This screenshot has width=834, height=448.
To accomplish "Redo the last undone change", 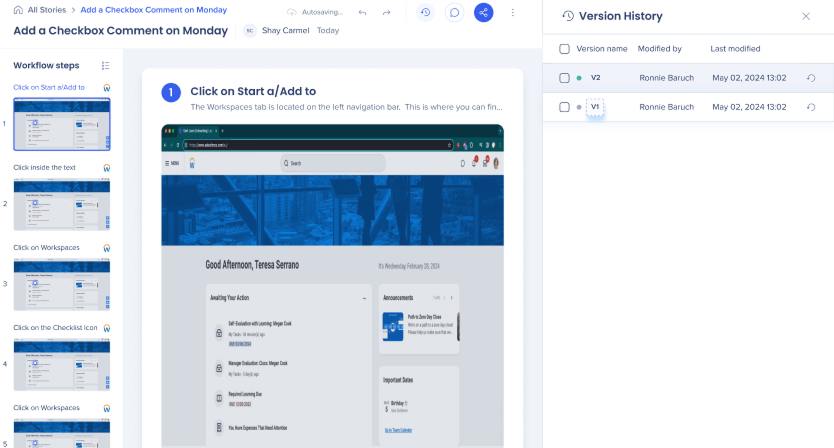I will (x=386, y=13).
